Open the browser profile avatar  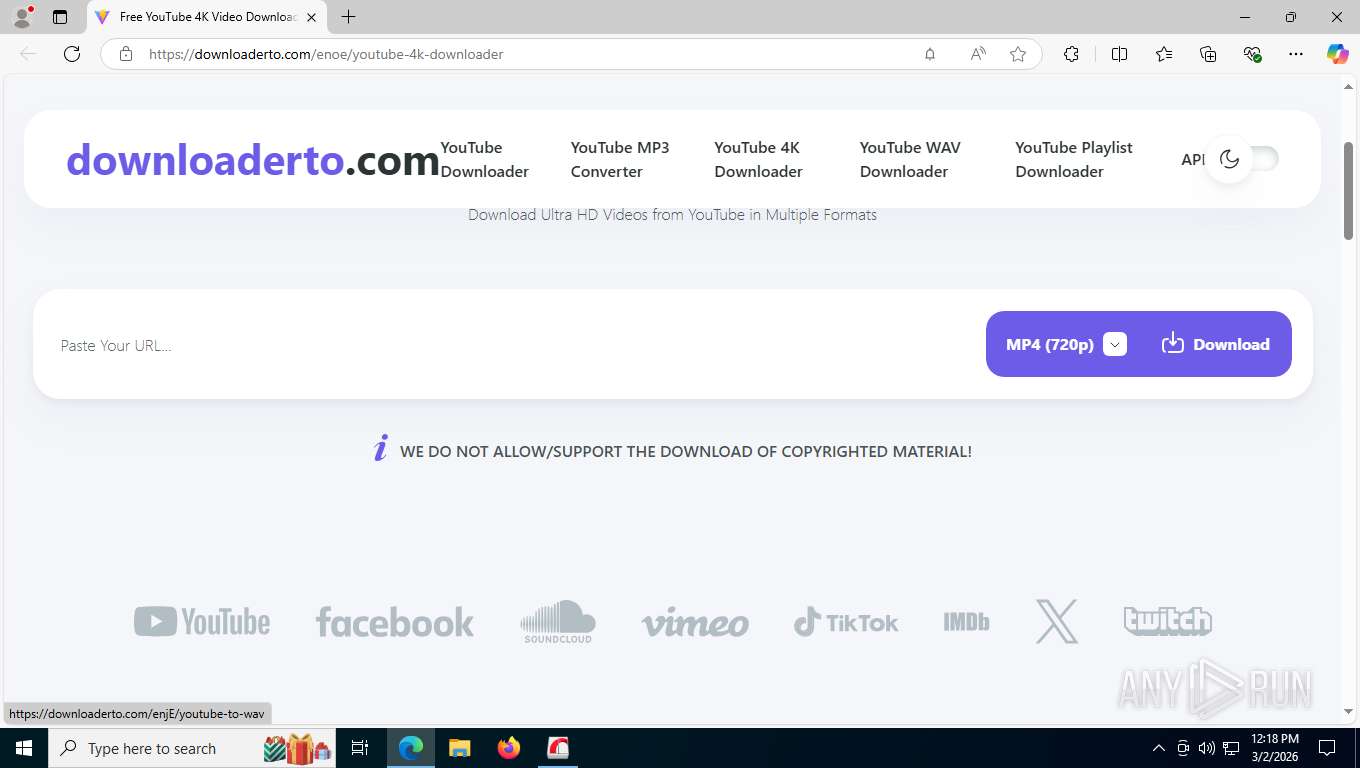[x=22, y=17]
